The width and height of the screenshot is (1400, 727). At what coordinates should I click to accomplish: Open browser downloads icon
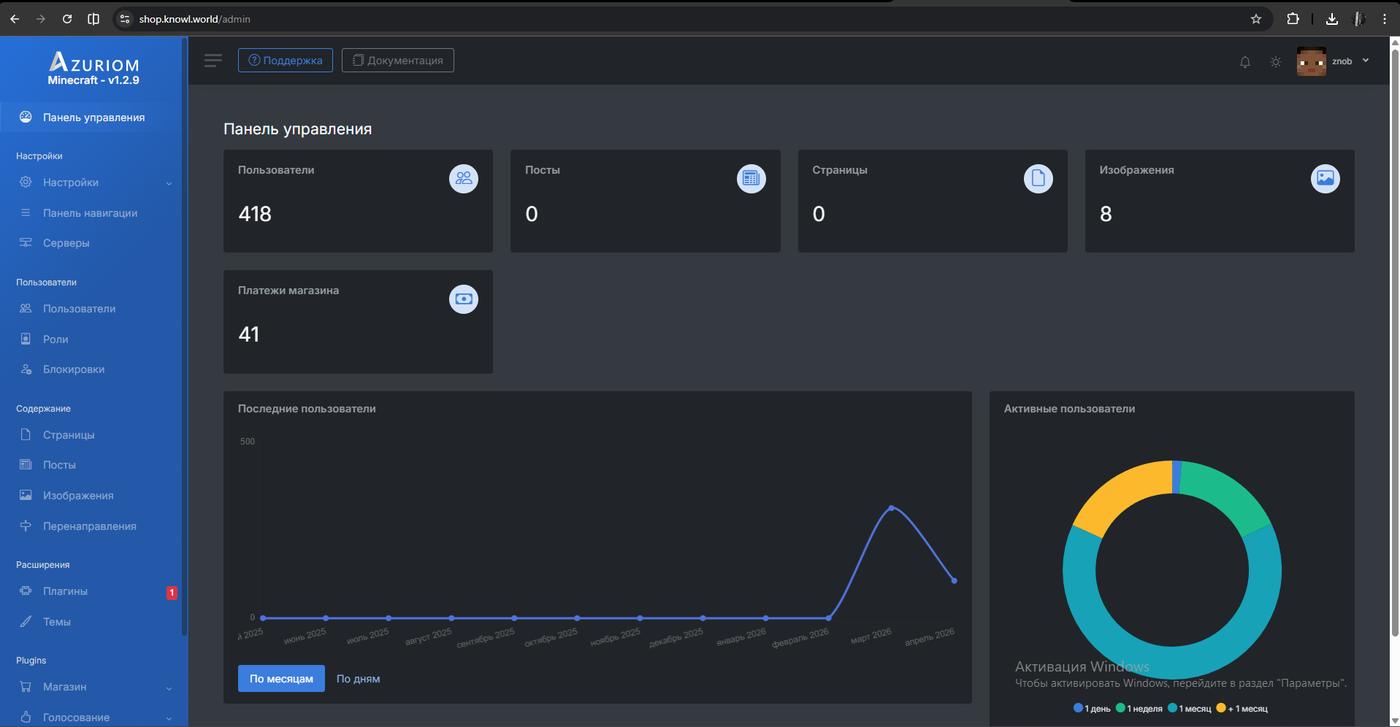click(1332, 18)
